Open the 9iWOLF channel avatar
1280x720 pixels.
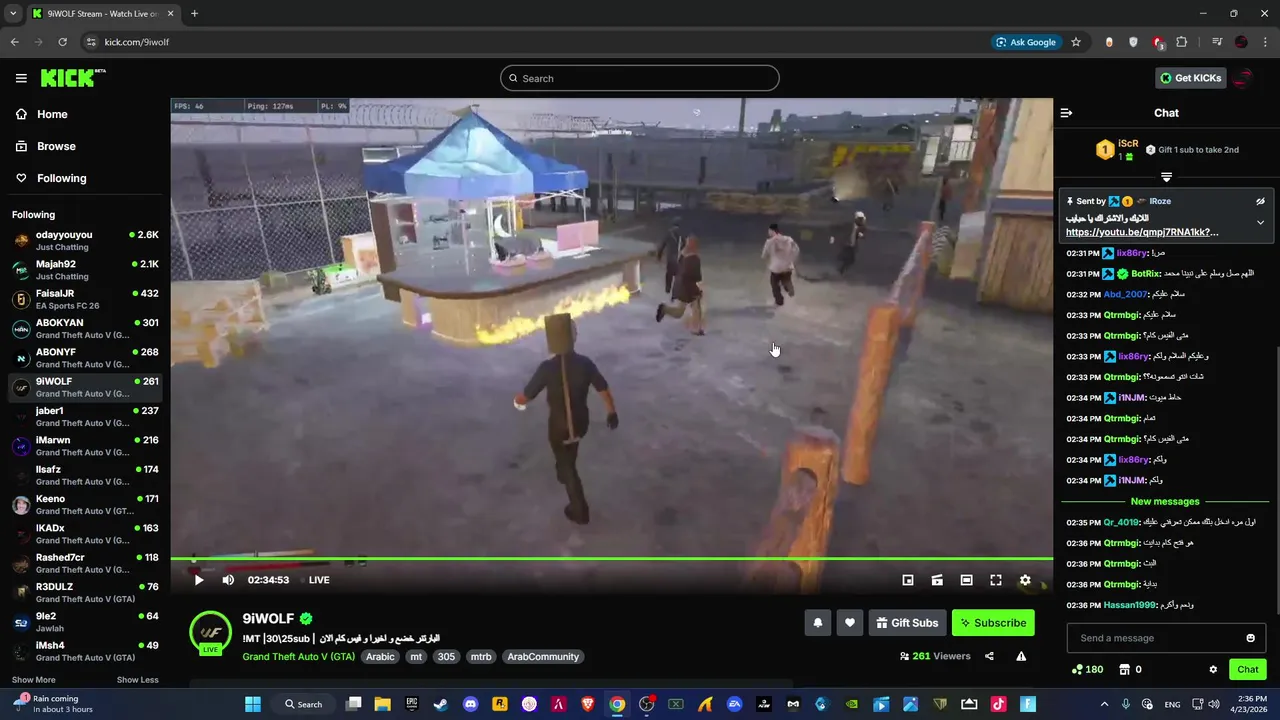pos(211,633)
